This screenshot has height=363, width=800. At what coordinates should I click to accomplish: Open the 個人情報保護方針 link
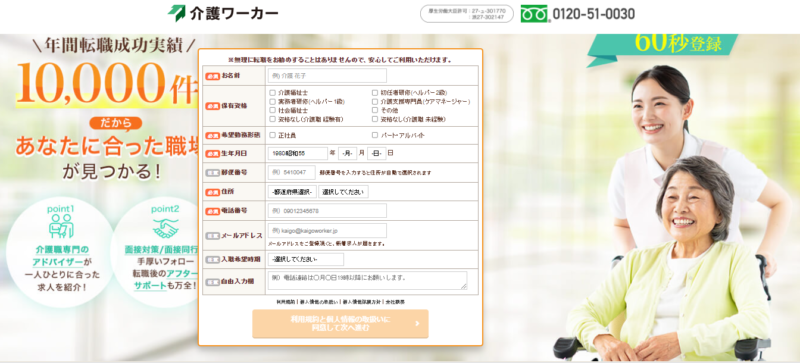(362, 302)
